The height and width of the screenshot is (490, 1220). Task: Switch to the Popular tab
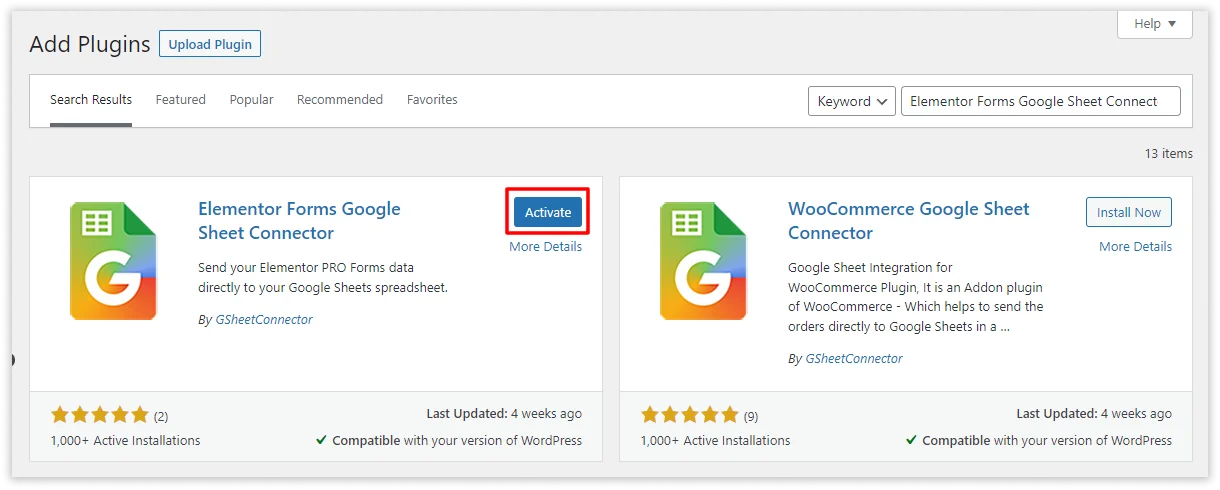pos(251,100)
